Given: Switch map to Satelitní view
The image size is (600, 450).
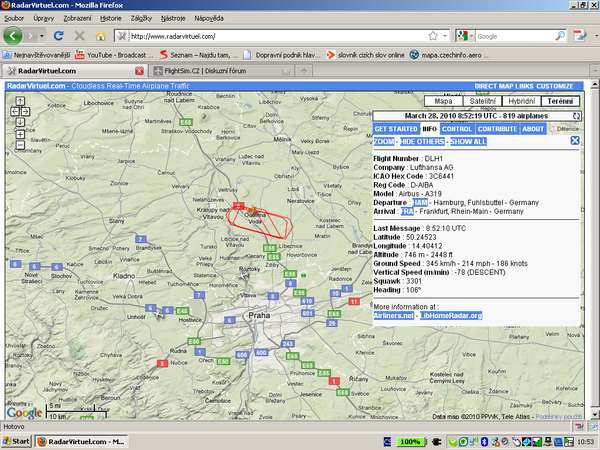Looking at the screenshot, I should click(483, 101).
